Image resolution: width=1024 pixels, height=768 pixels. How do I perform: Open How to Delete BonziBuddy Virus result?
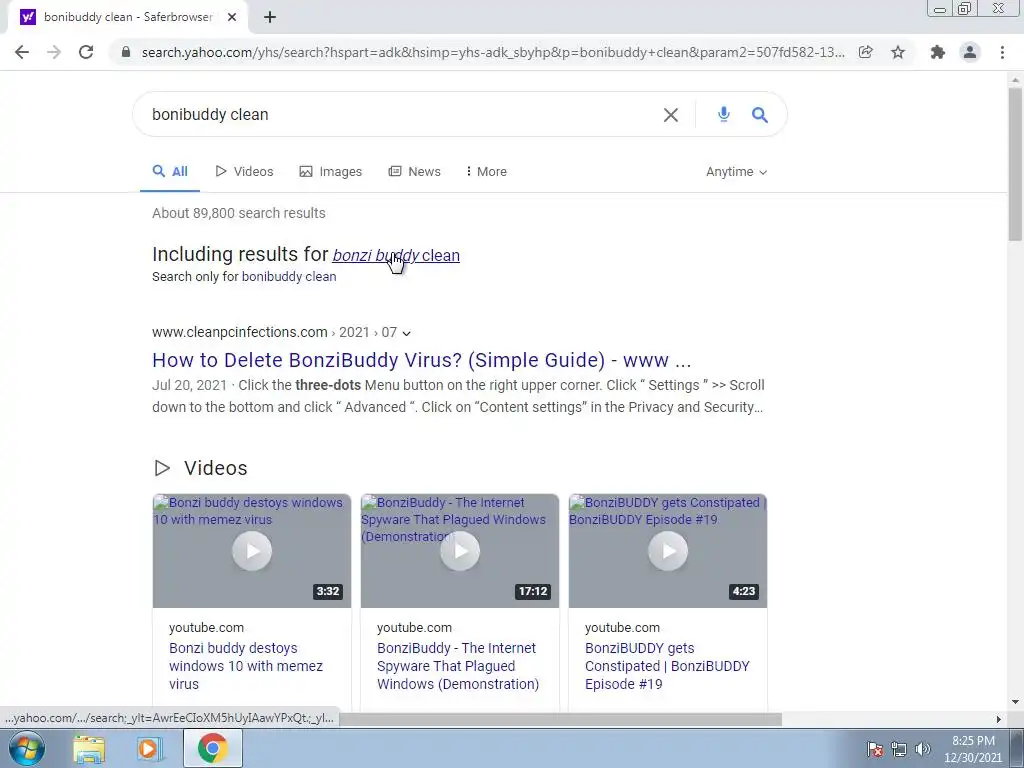[x=421, y=360]
